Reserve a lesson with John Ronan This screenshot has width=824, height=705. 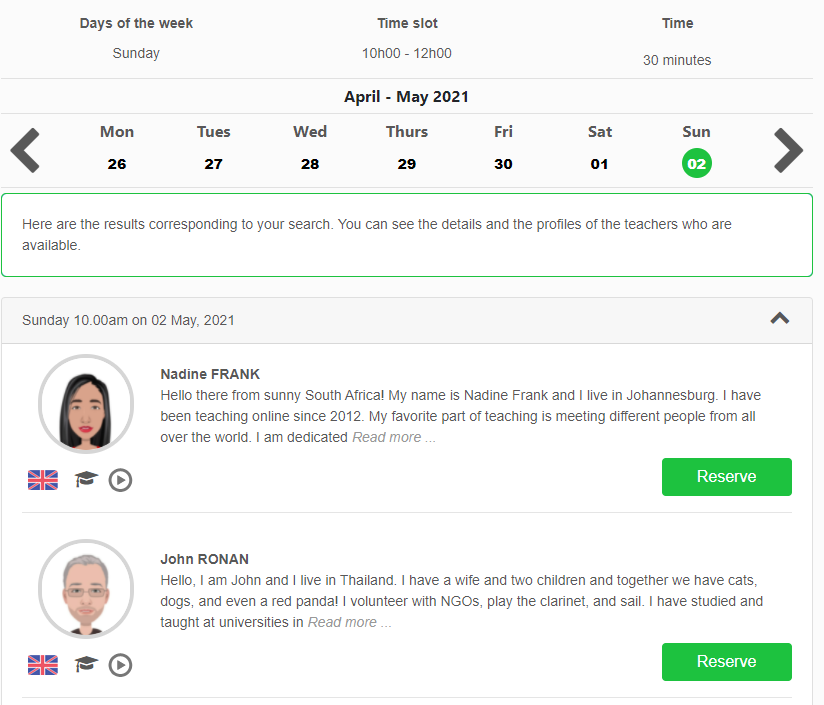[726, 662]
